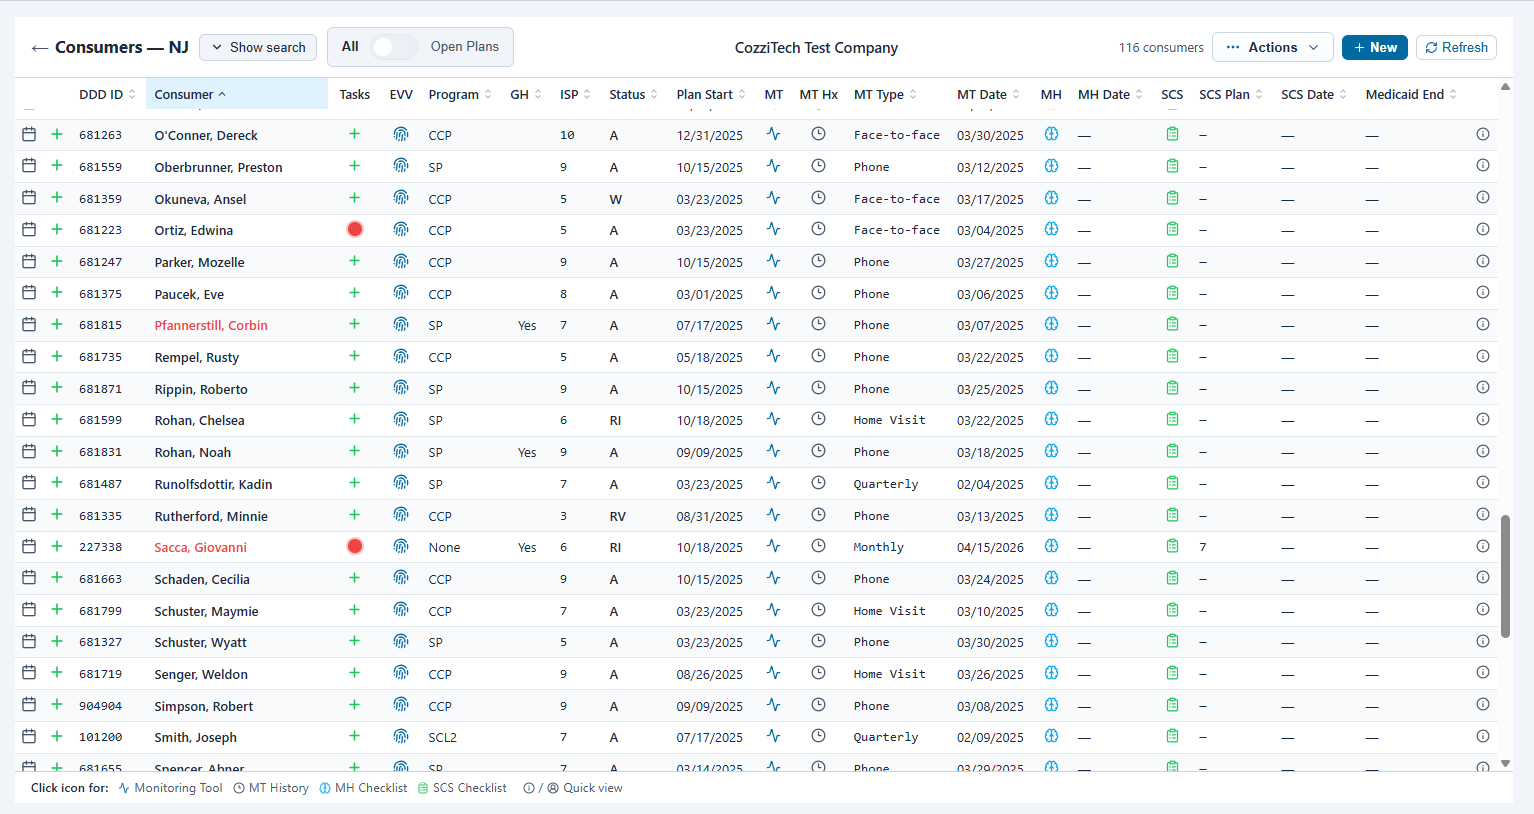Click the red task alert for Ortiz, Edwina
The height and width of the screenshot is (814, 1534).
(355, 229)
